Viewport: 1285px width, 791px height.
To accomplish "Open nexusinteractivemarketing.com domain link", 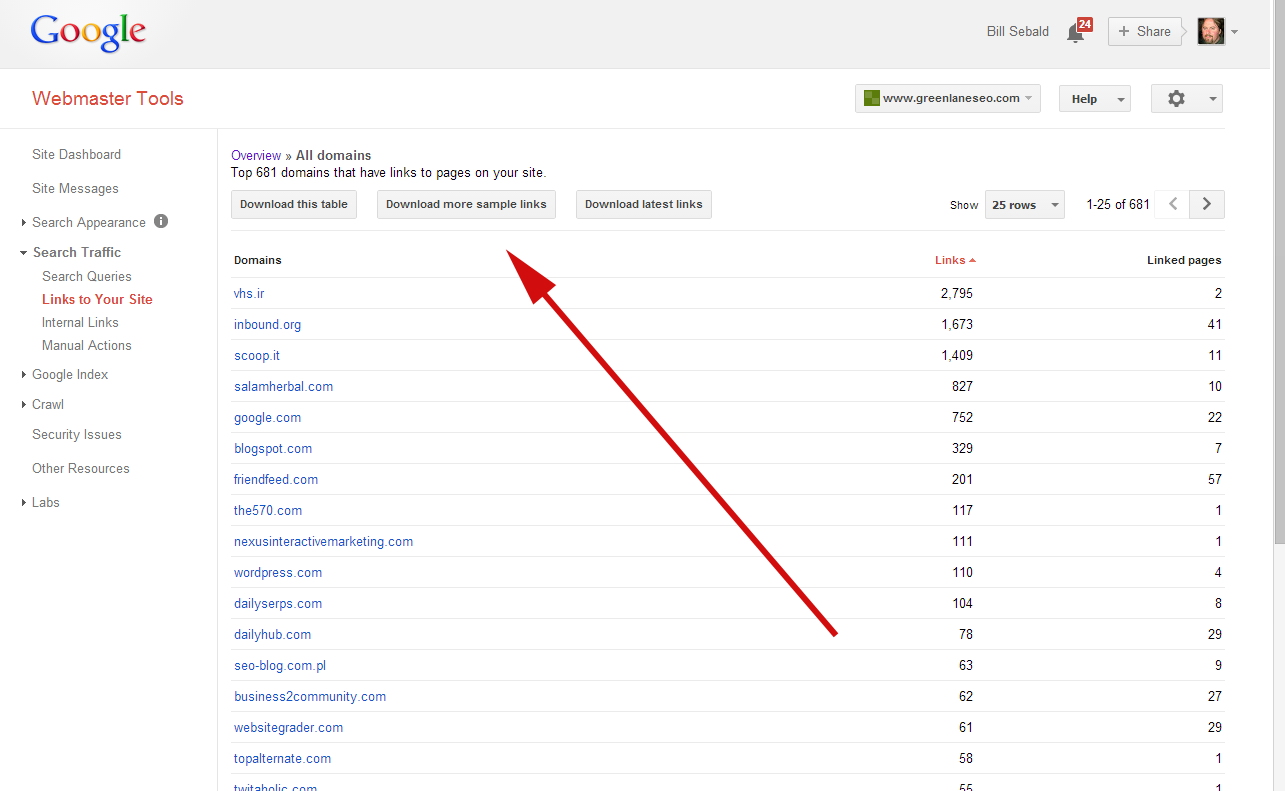I will 323,541.
